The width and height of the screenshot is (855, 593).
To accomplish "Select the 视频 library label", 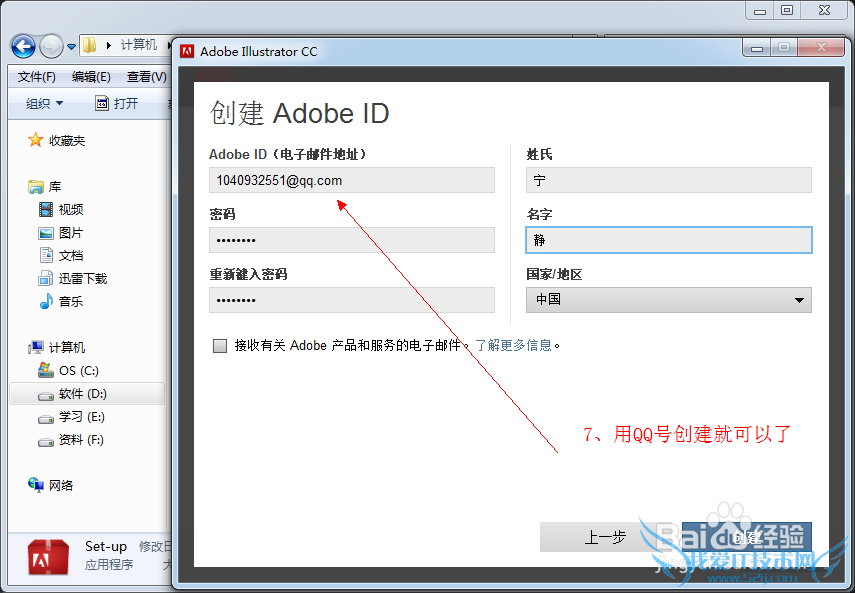I will pyautogui.click(x=71, y=209).
